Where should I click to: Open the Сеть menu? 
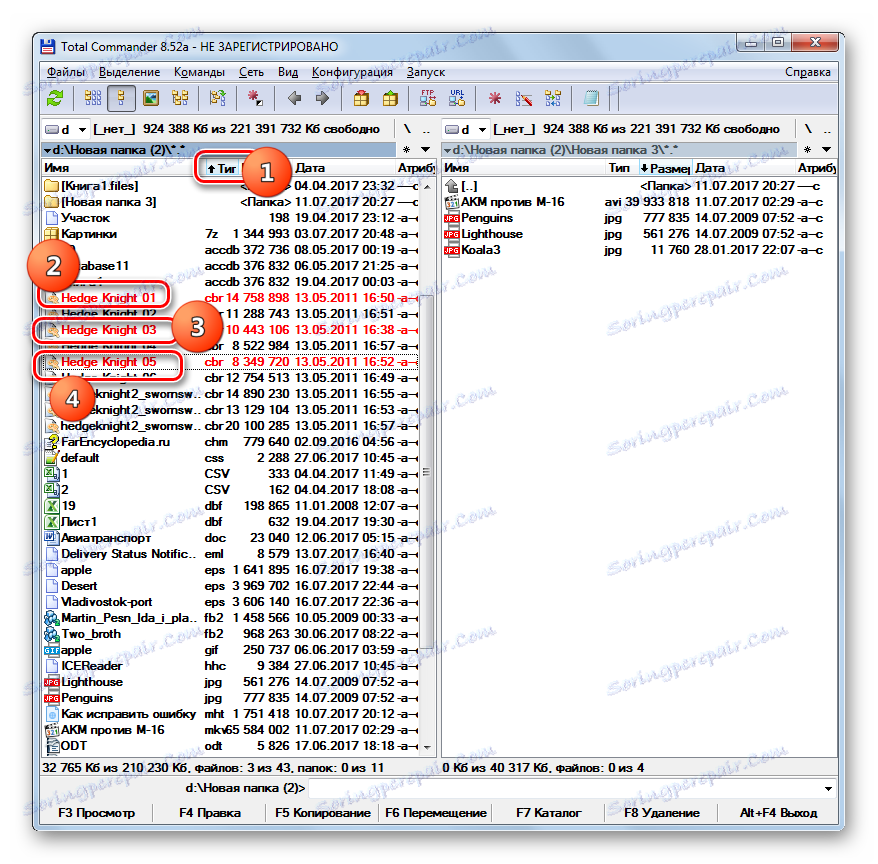pos(251,72)
